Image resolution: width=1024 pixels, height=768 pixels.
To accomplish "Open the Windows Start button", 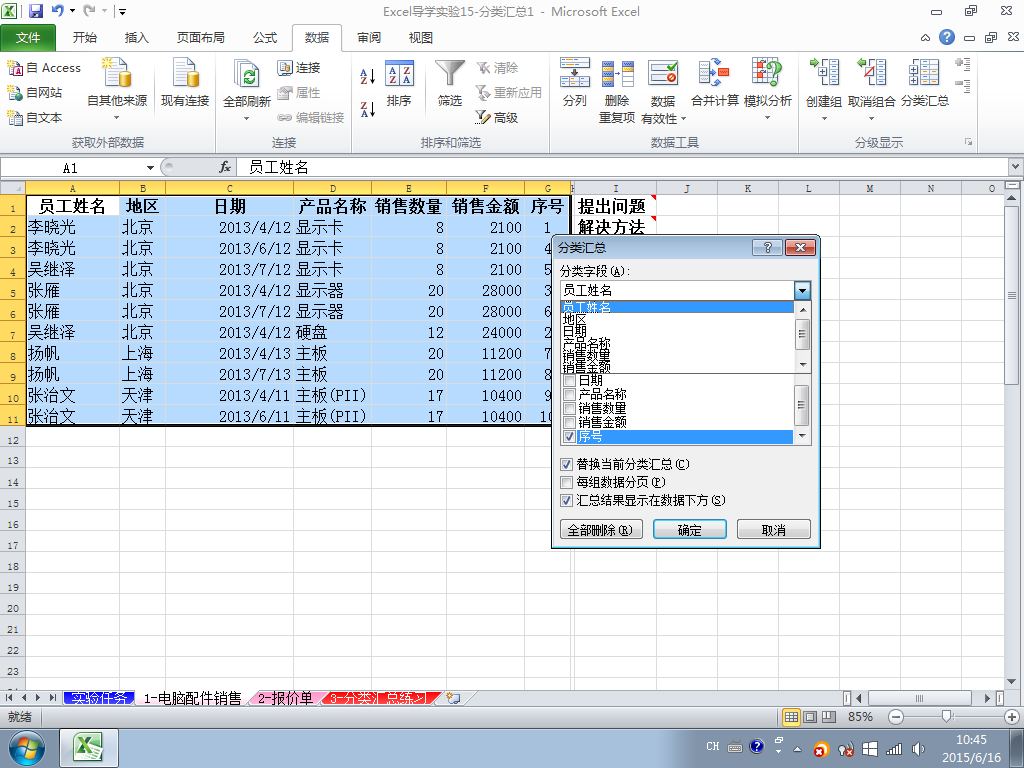I will click(x=27, y=748).
